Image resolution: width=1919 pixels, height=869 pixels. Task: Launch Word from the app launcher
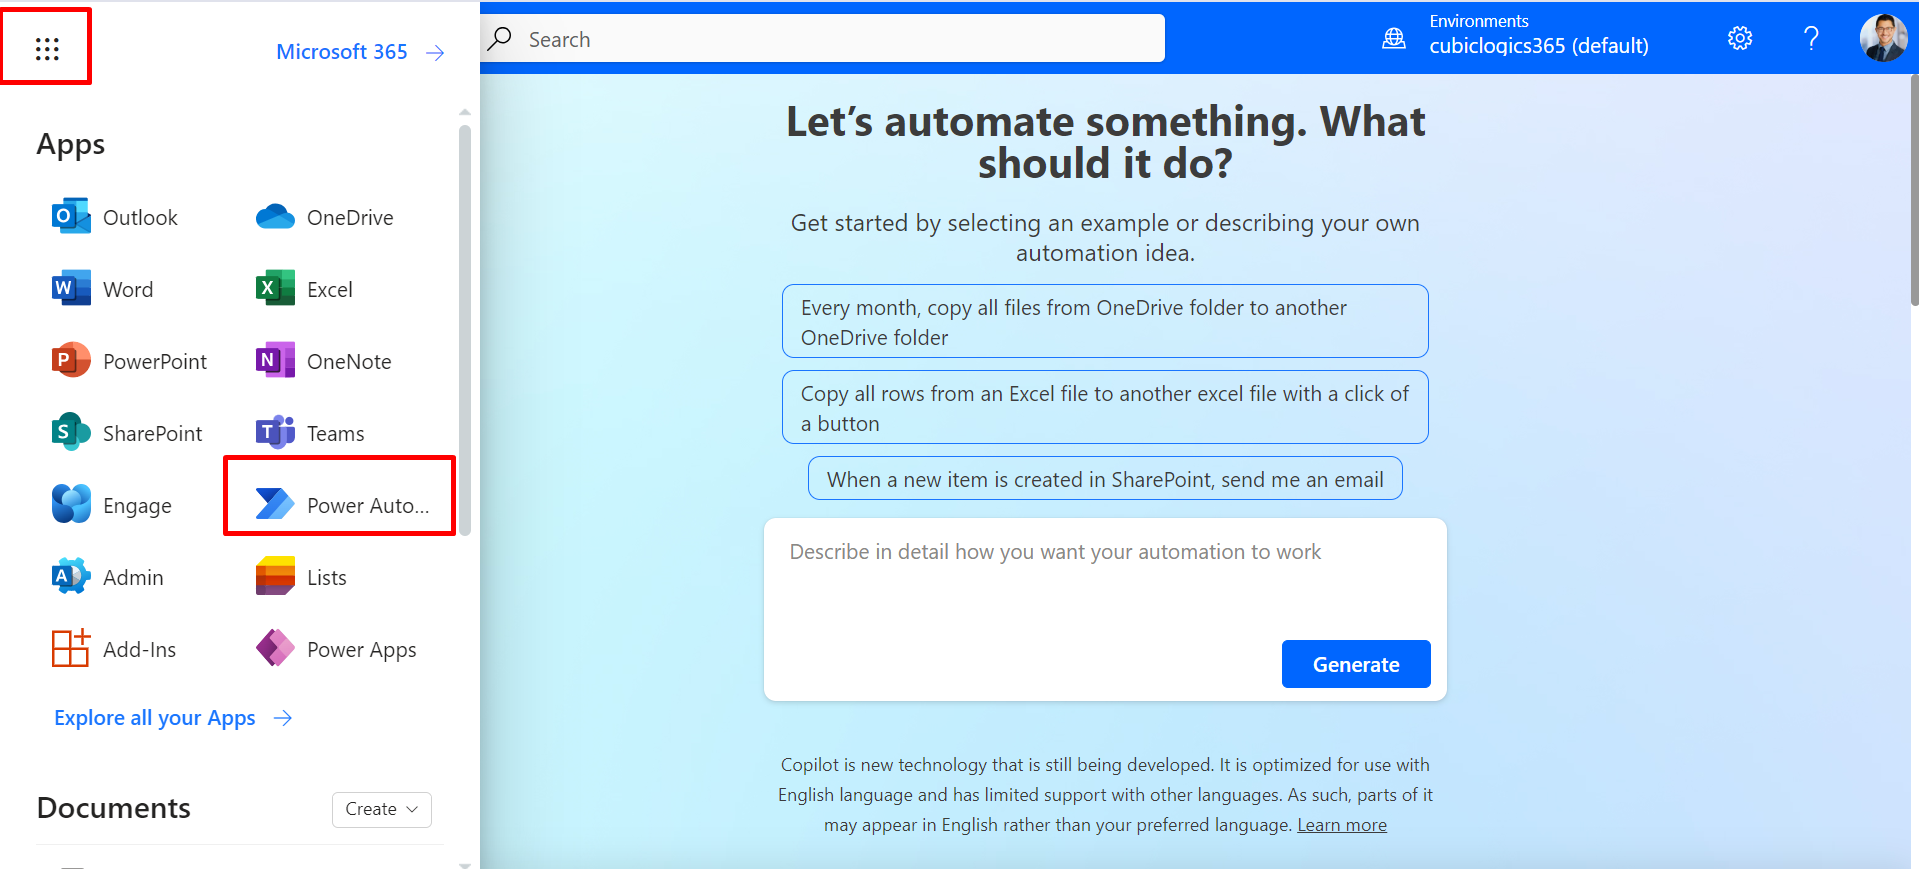(102, 289)
